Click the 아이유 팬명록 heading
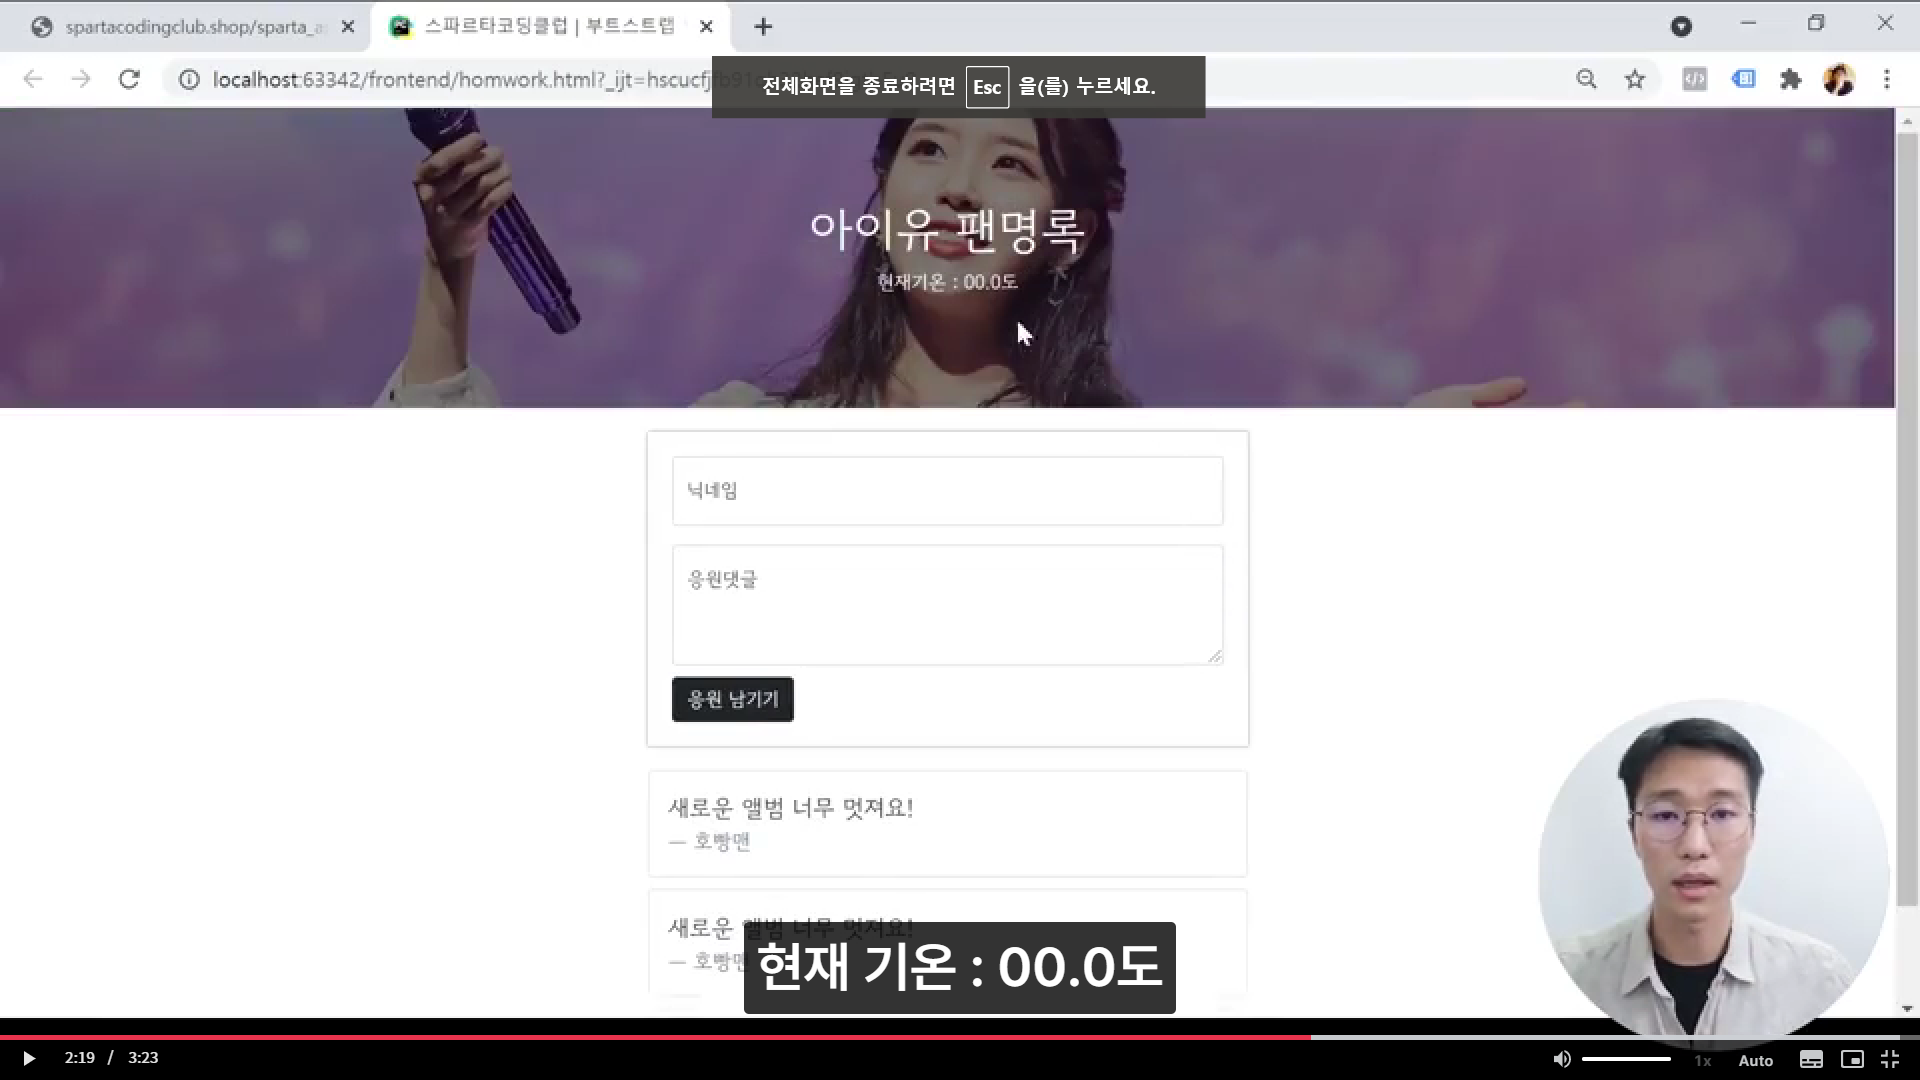The width and height of the screenshot is (1920, 1080). 947,231
